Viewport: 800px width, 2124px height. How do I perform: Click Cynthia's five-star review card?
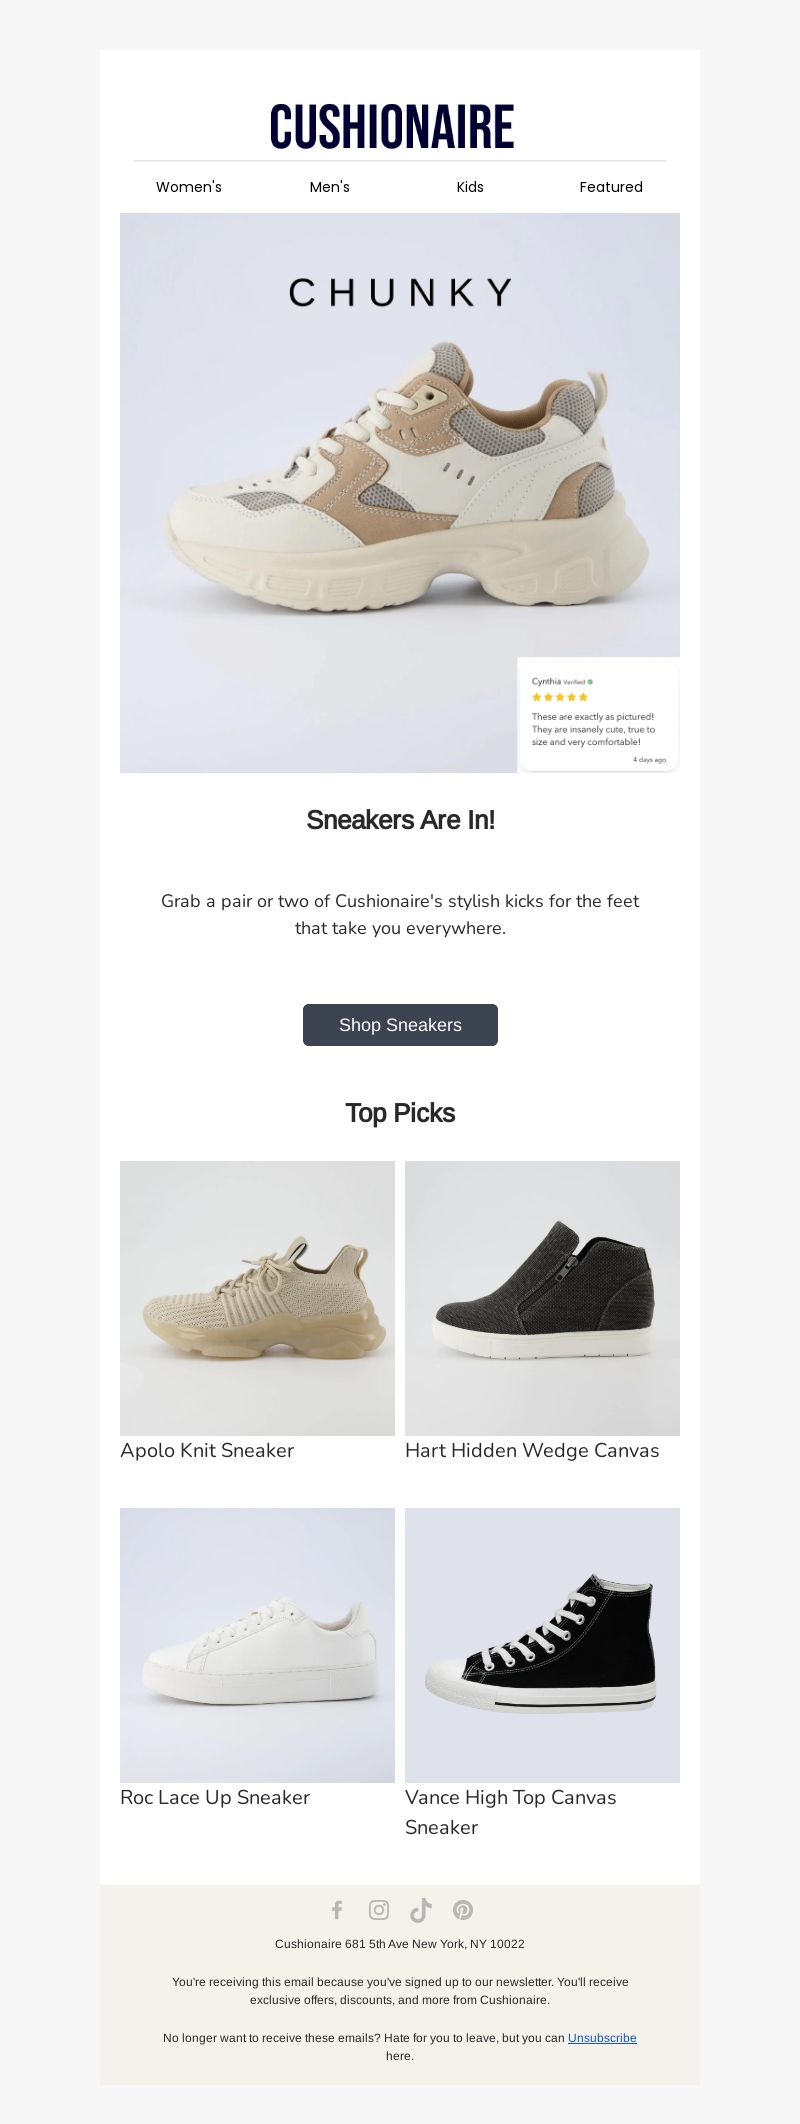tap(598, 714)
